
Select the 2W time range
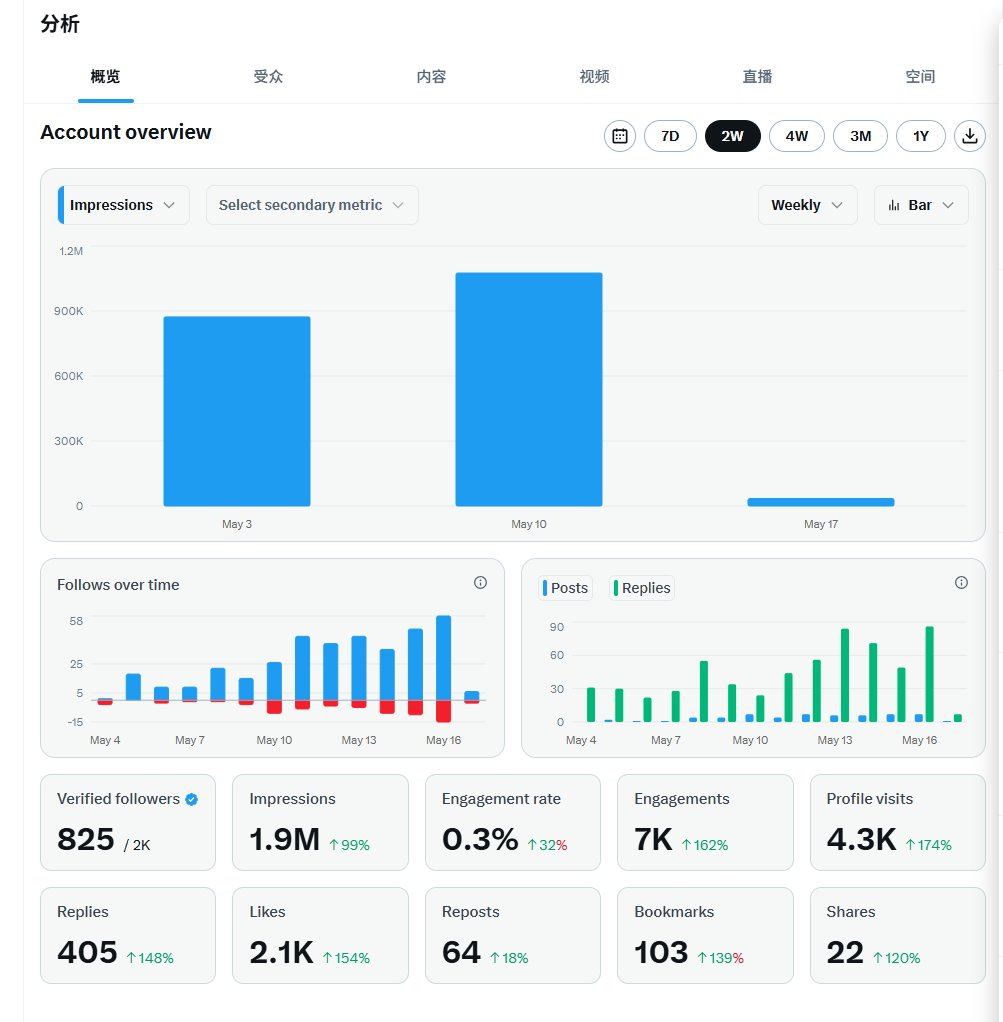click(733, 136)
